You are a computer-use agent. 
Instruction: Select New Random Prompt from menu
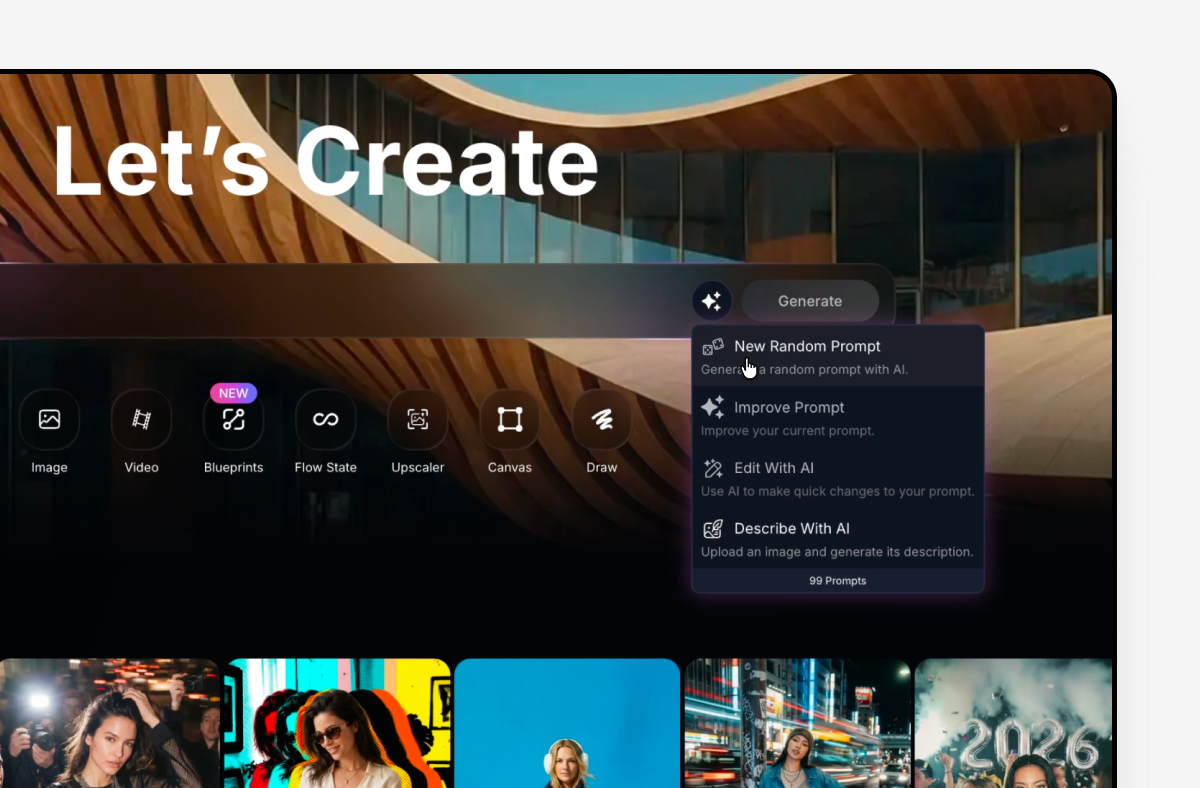pyautogui.click(x=838, y=356)
